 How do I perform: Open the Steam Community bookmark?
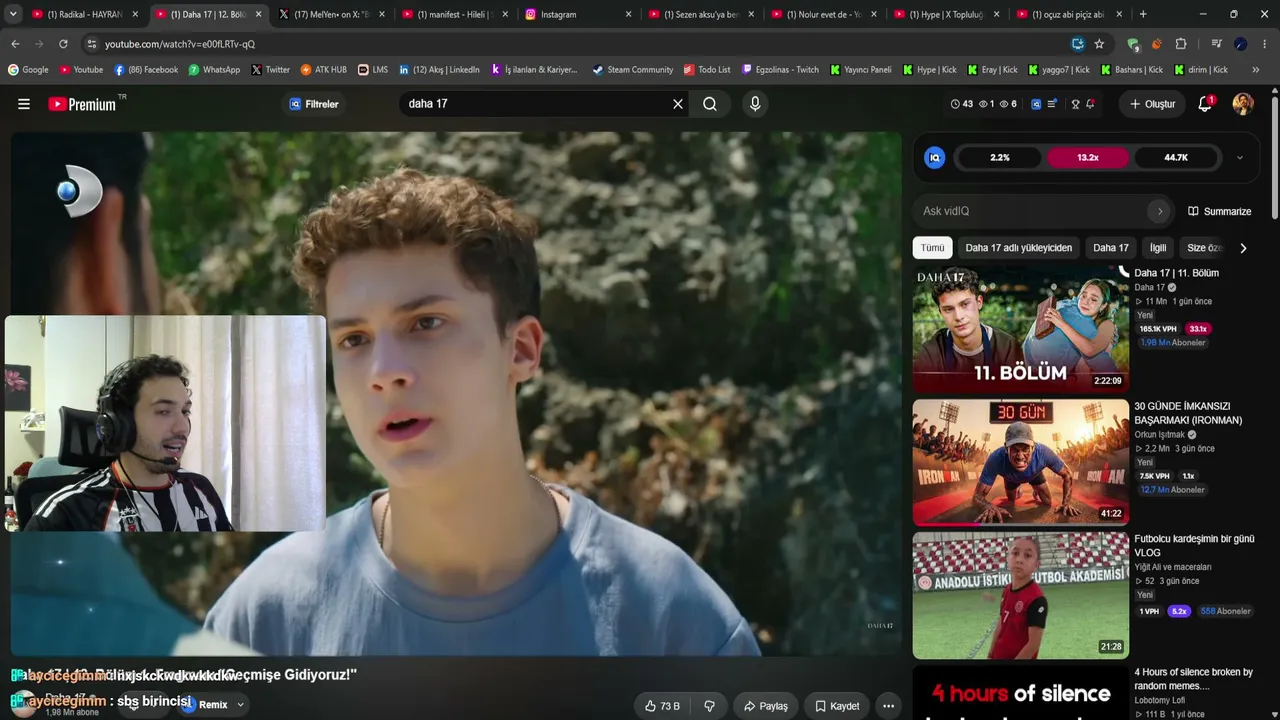633,70
